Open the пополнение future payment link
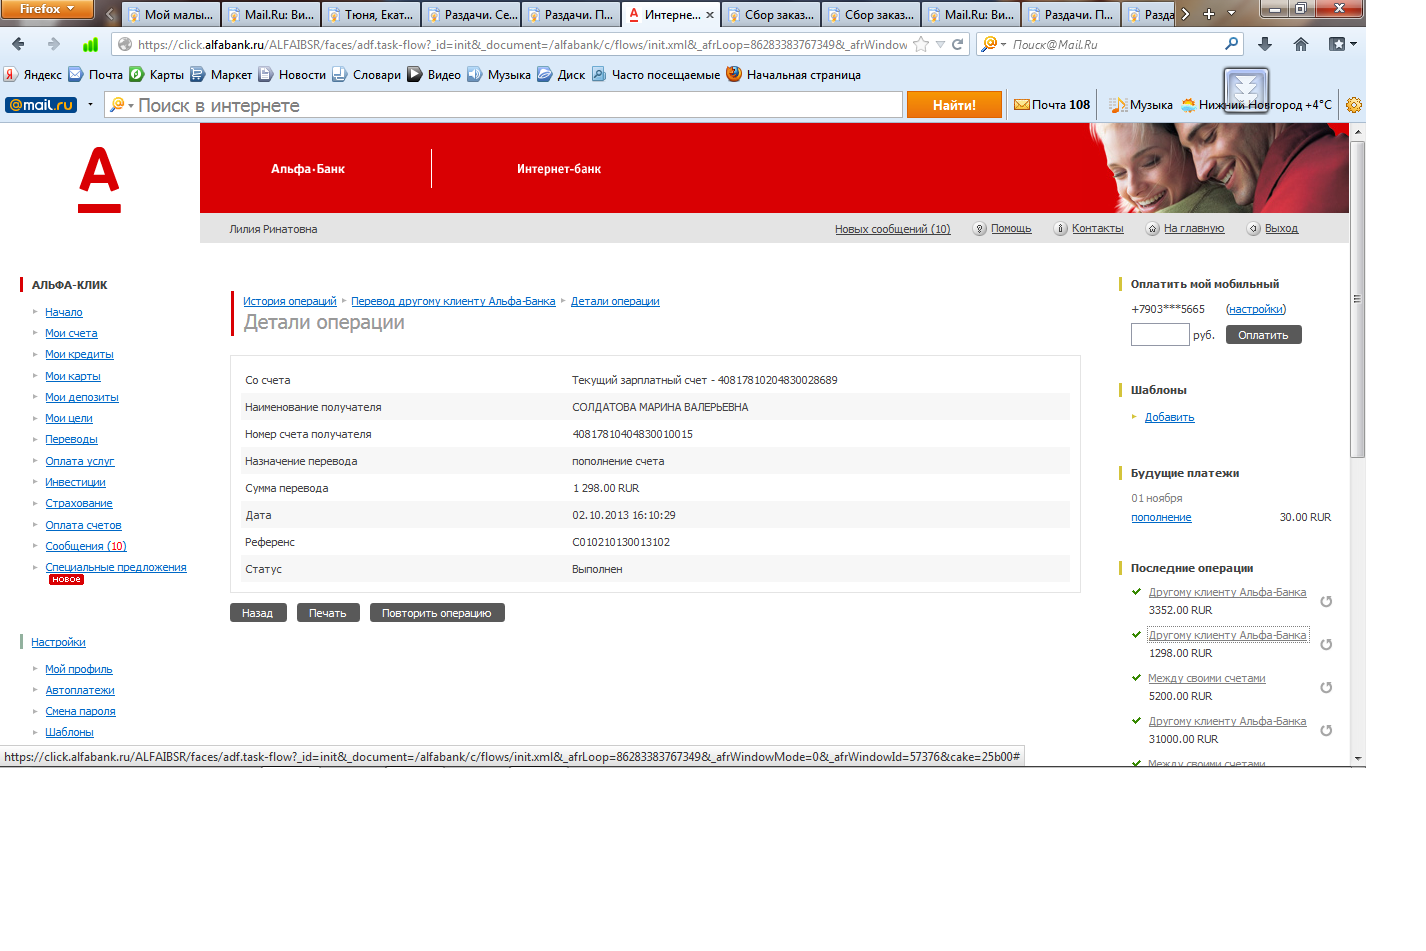The height and width of the screenshot is (951, 1426). tap(1161, 518)
